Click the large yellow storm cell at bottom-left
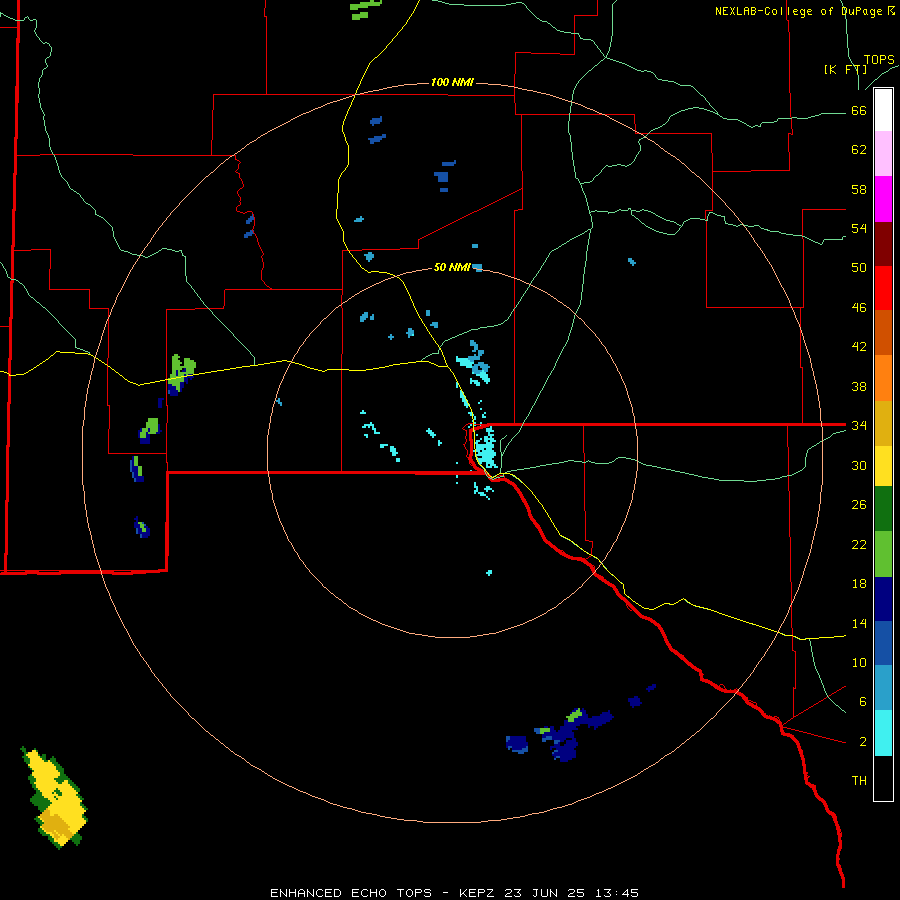Screen dimensions: 900x900 pos(55,798)
